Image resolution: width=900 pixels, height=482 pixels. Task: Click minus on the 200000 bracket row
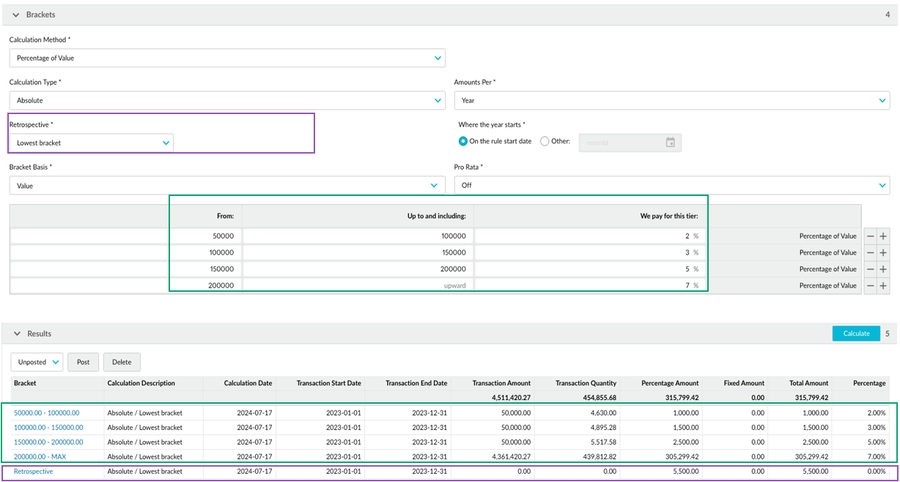point(870,286)
